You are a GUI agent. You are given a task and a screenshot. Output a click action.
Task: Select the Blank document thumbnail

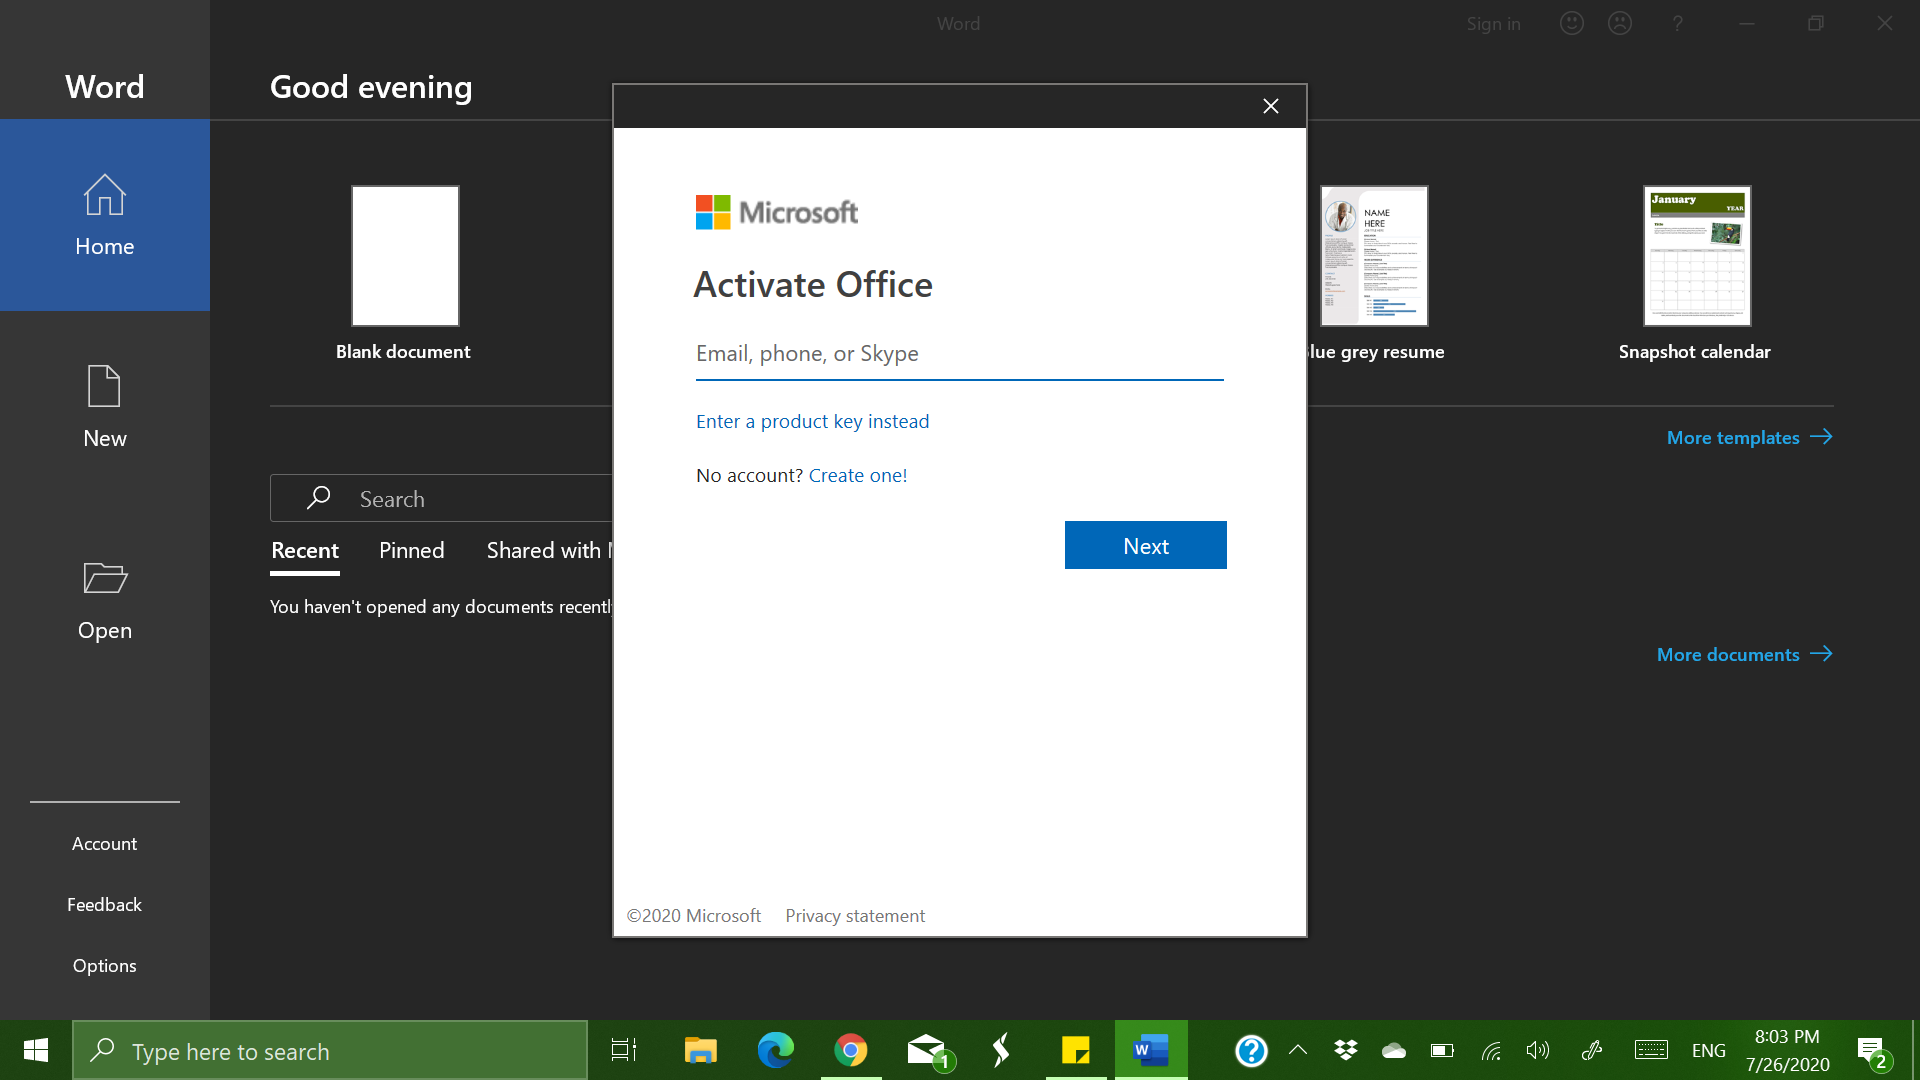tap(404, 256)
